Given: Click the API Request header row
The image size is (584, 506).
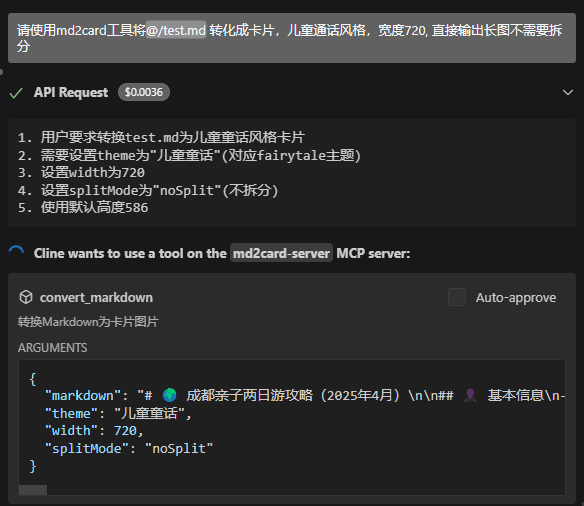Looking at the screenshot, I should click(292, 92).
